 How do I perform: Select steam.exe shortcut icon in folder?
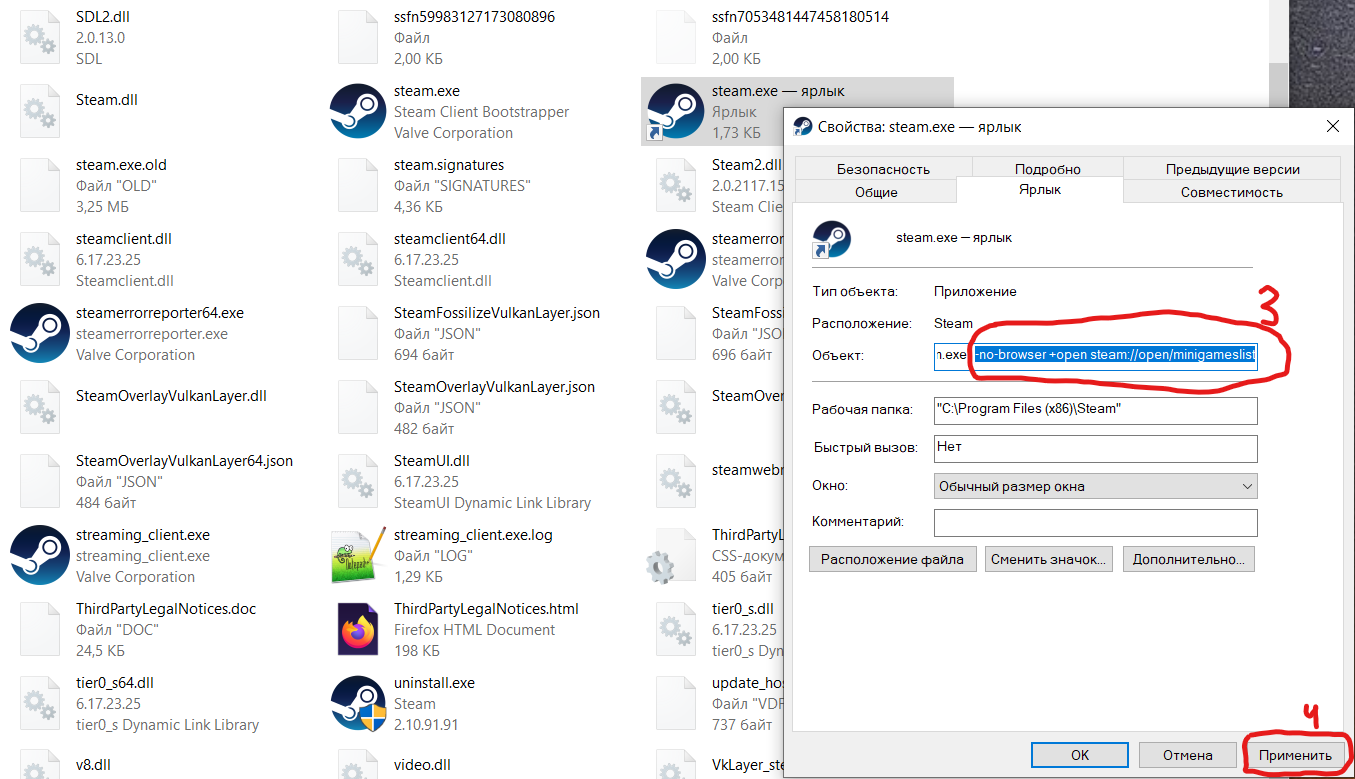point(676,111)
